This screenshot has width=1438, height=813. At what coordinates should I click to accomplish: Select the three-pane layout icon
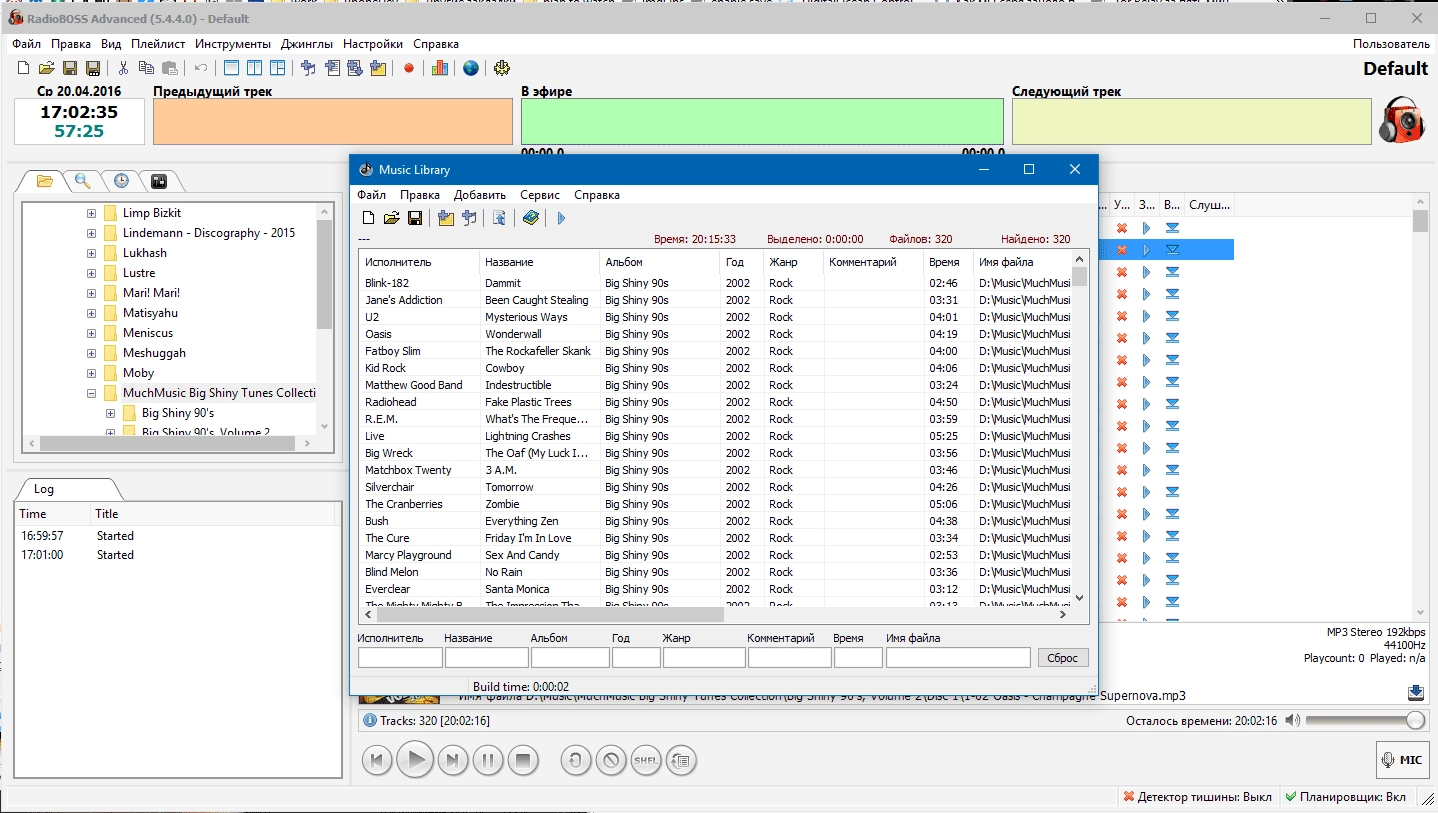(x=278, y=68)
